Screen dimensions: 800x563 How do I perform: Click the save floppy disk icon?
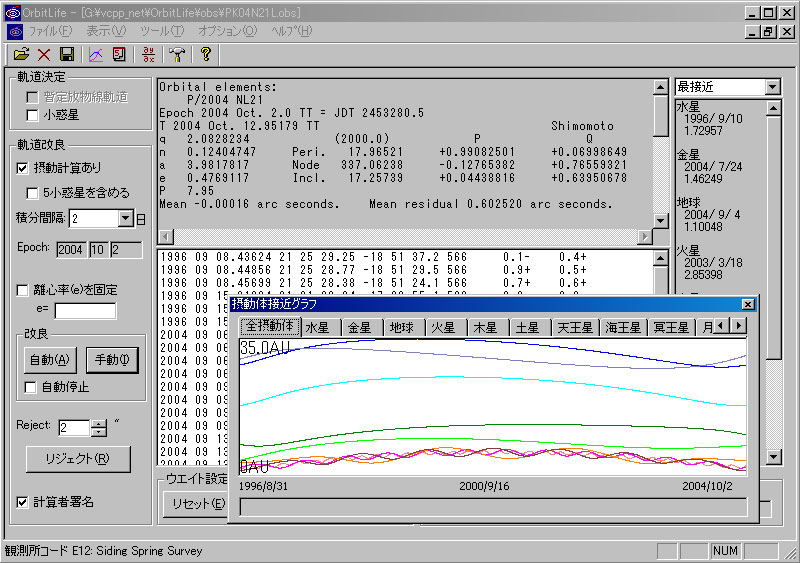(x=67, y=54)
